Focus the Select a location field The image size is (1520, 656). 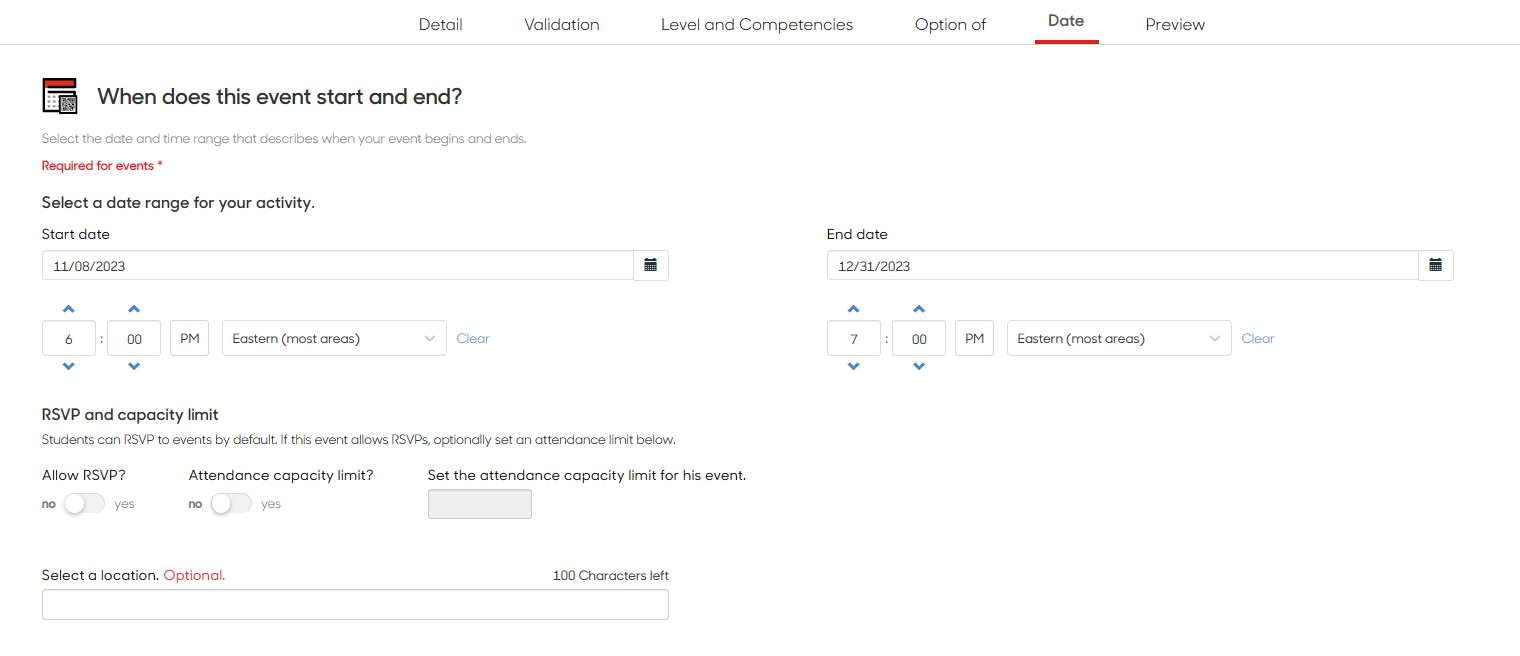[355, 604]
